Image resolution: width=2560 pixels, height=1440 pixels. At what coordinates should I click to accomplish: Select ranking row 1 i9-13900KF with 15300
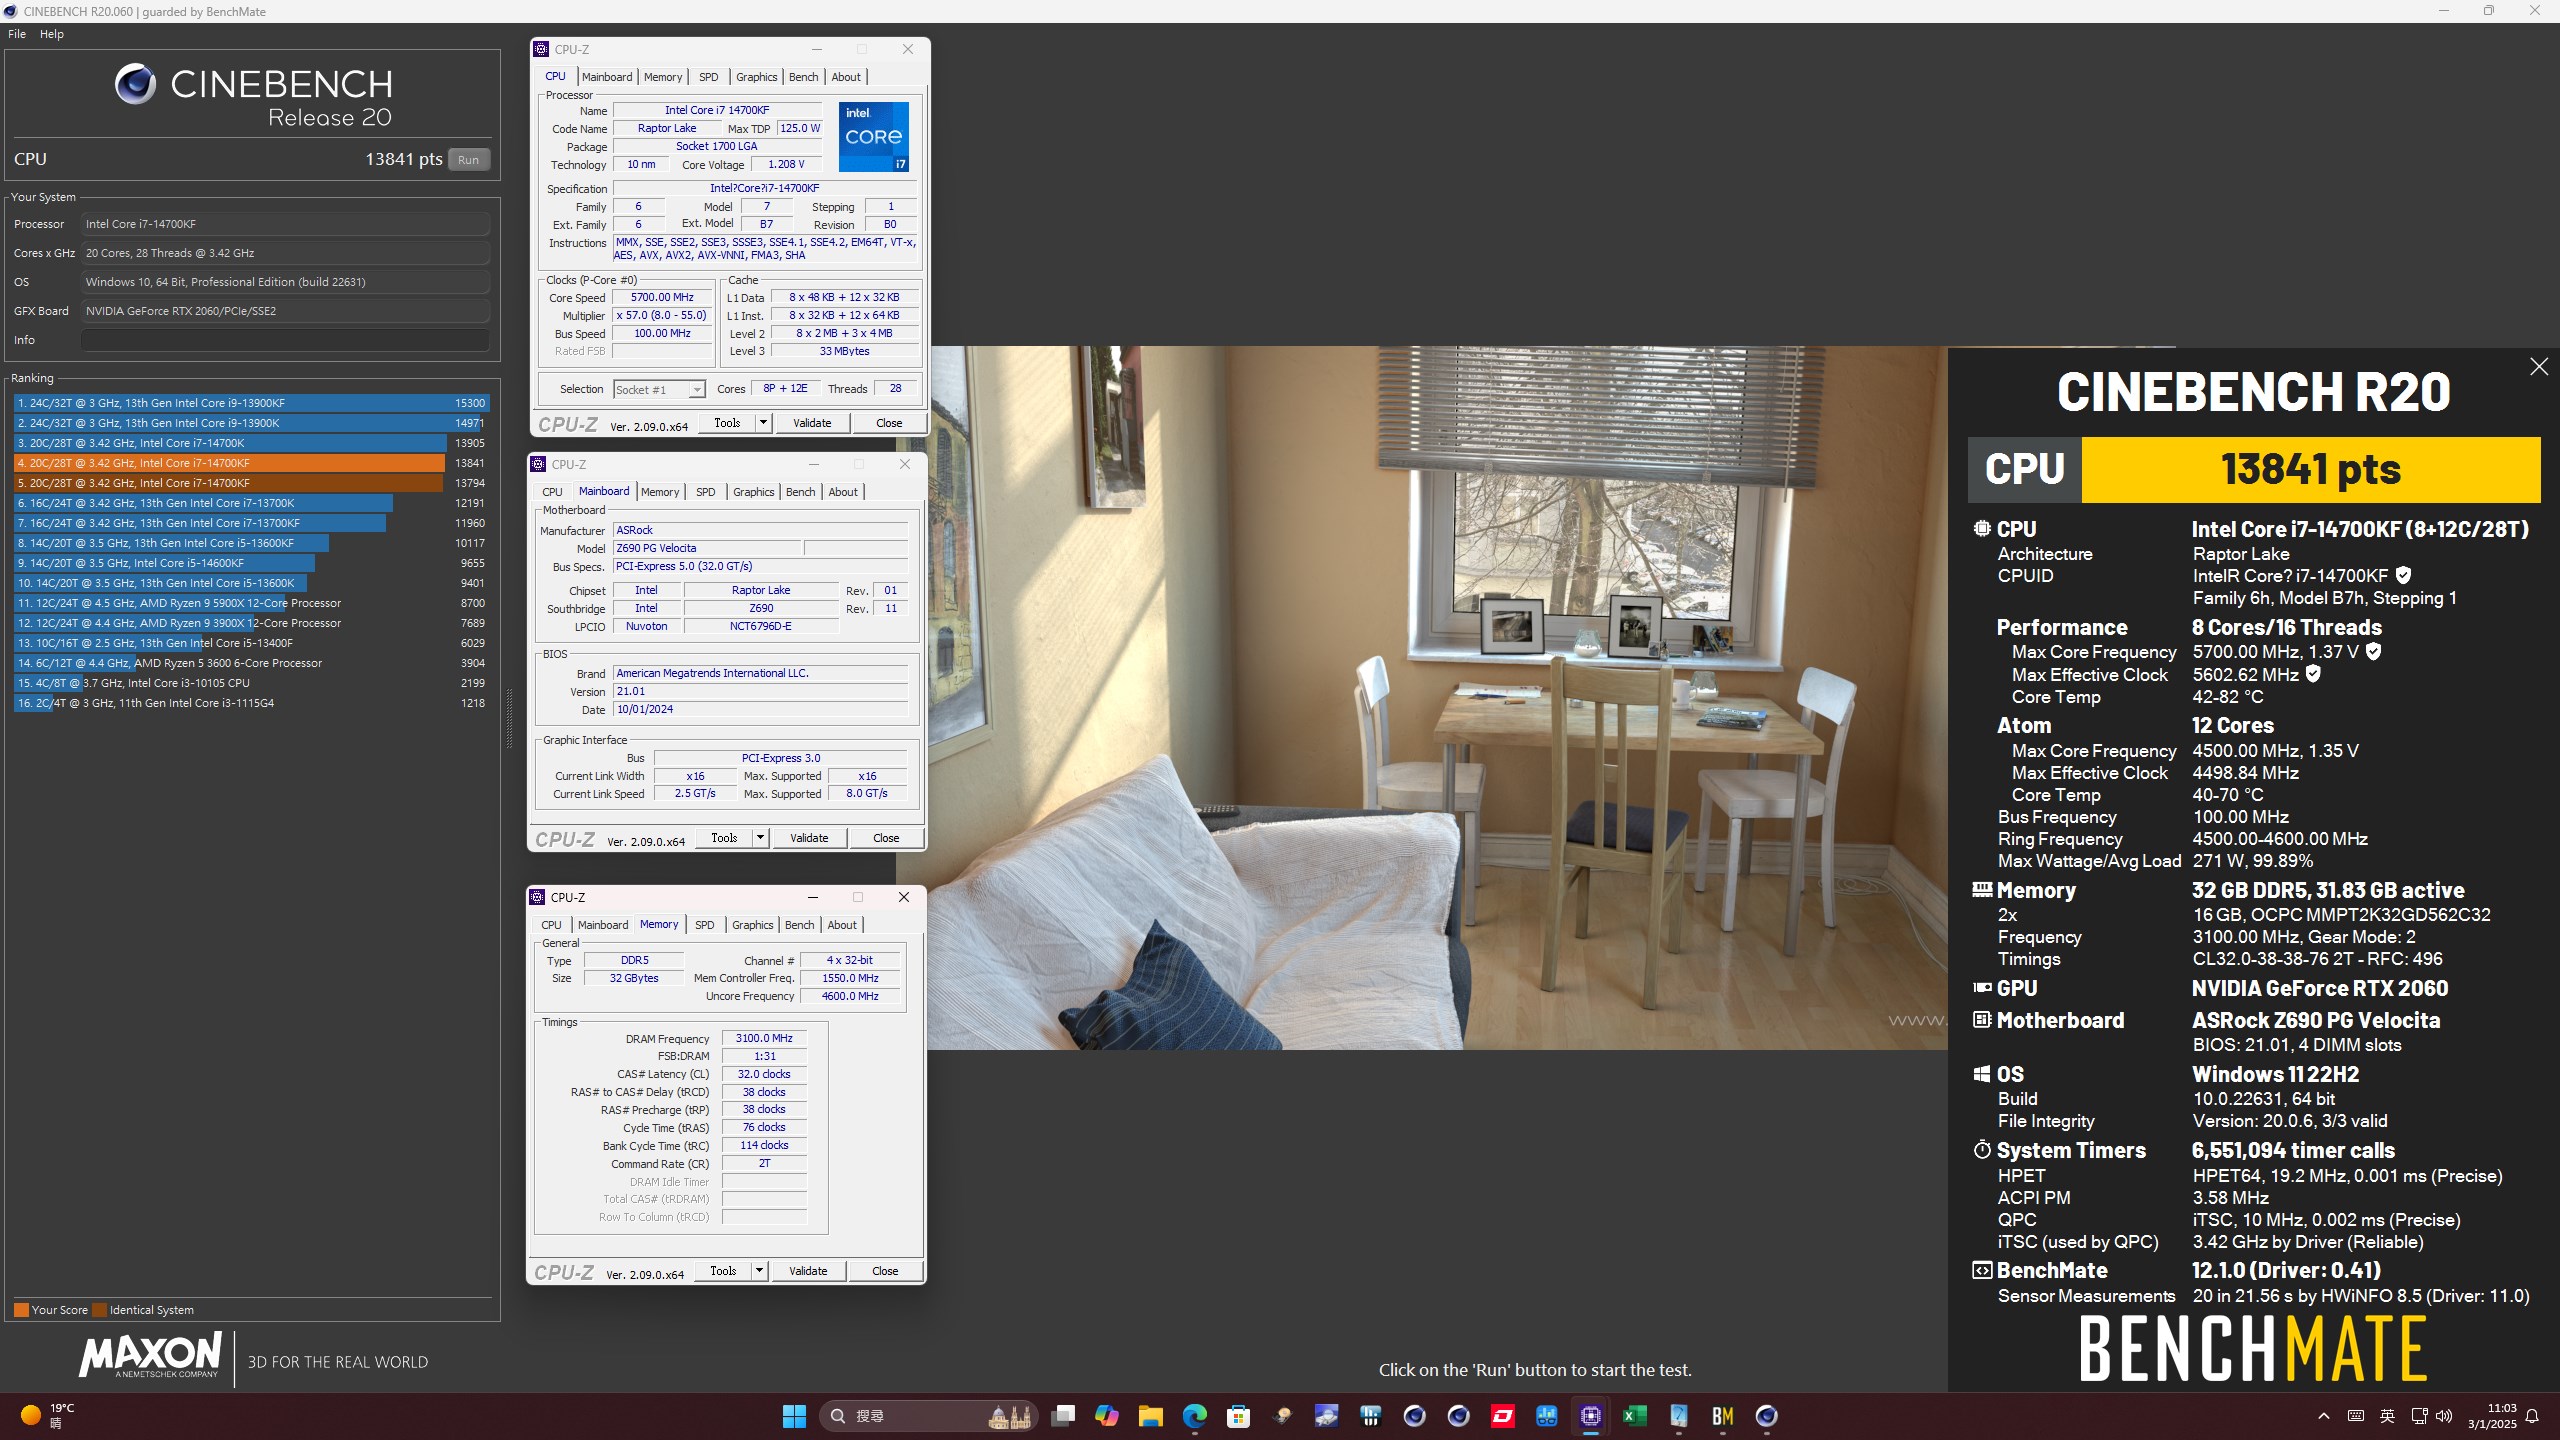coord(251,403)
